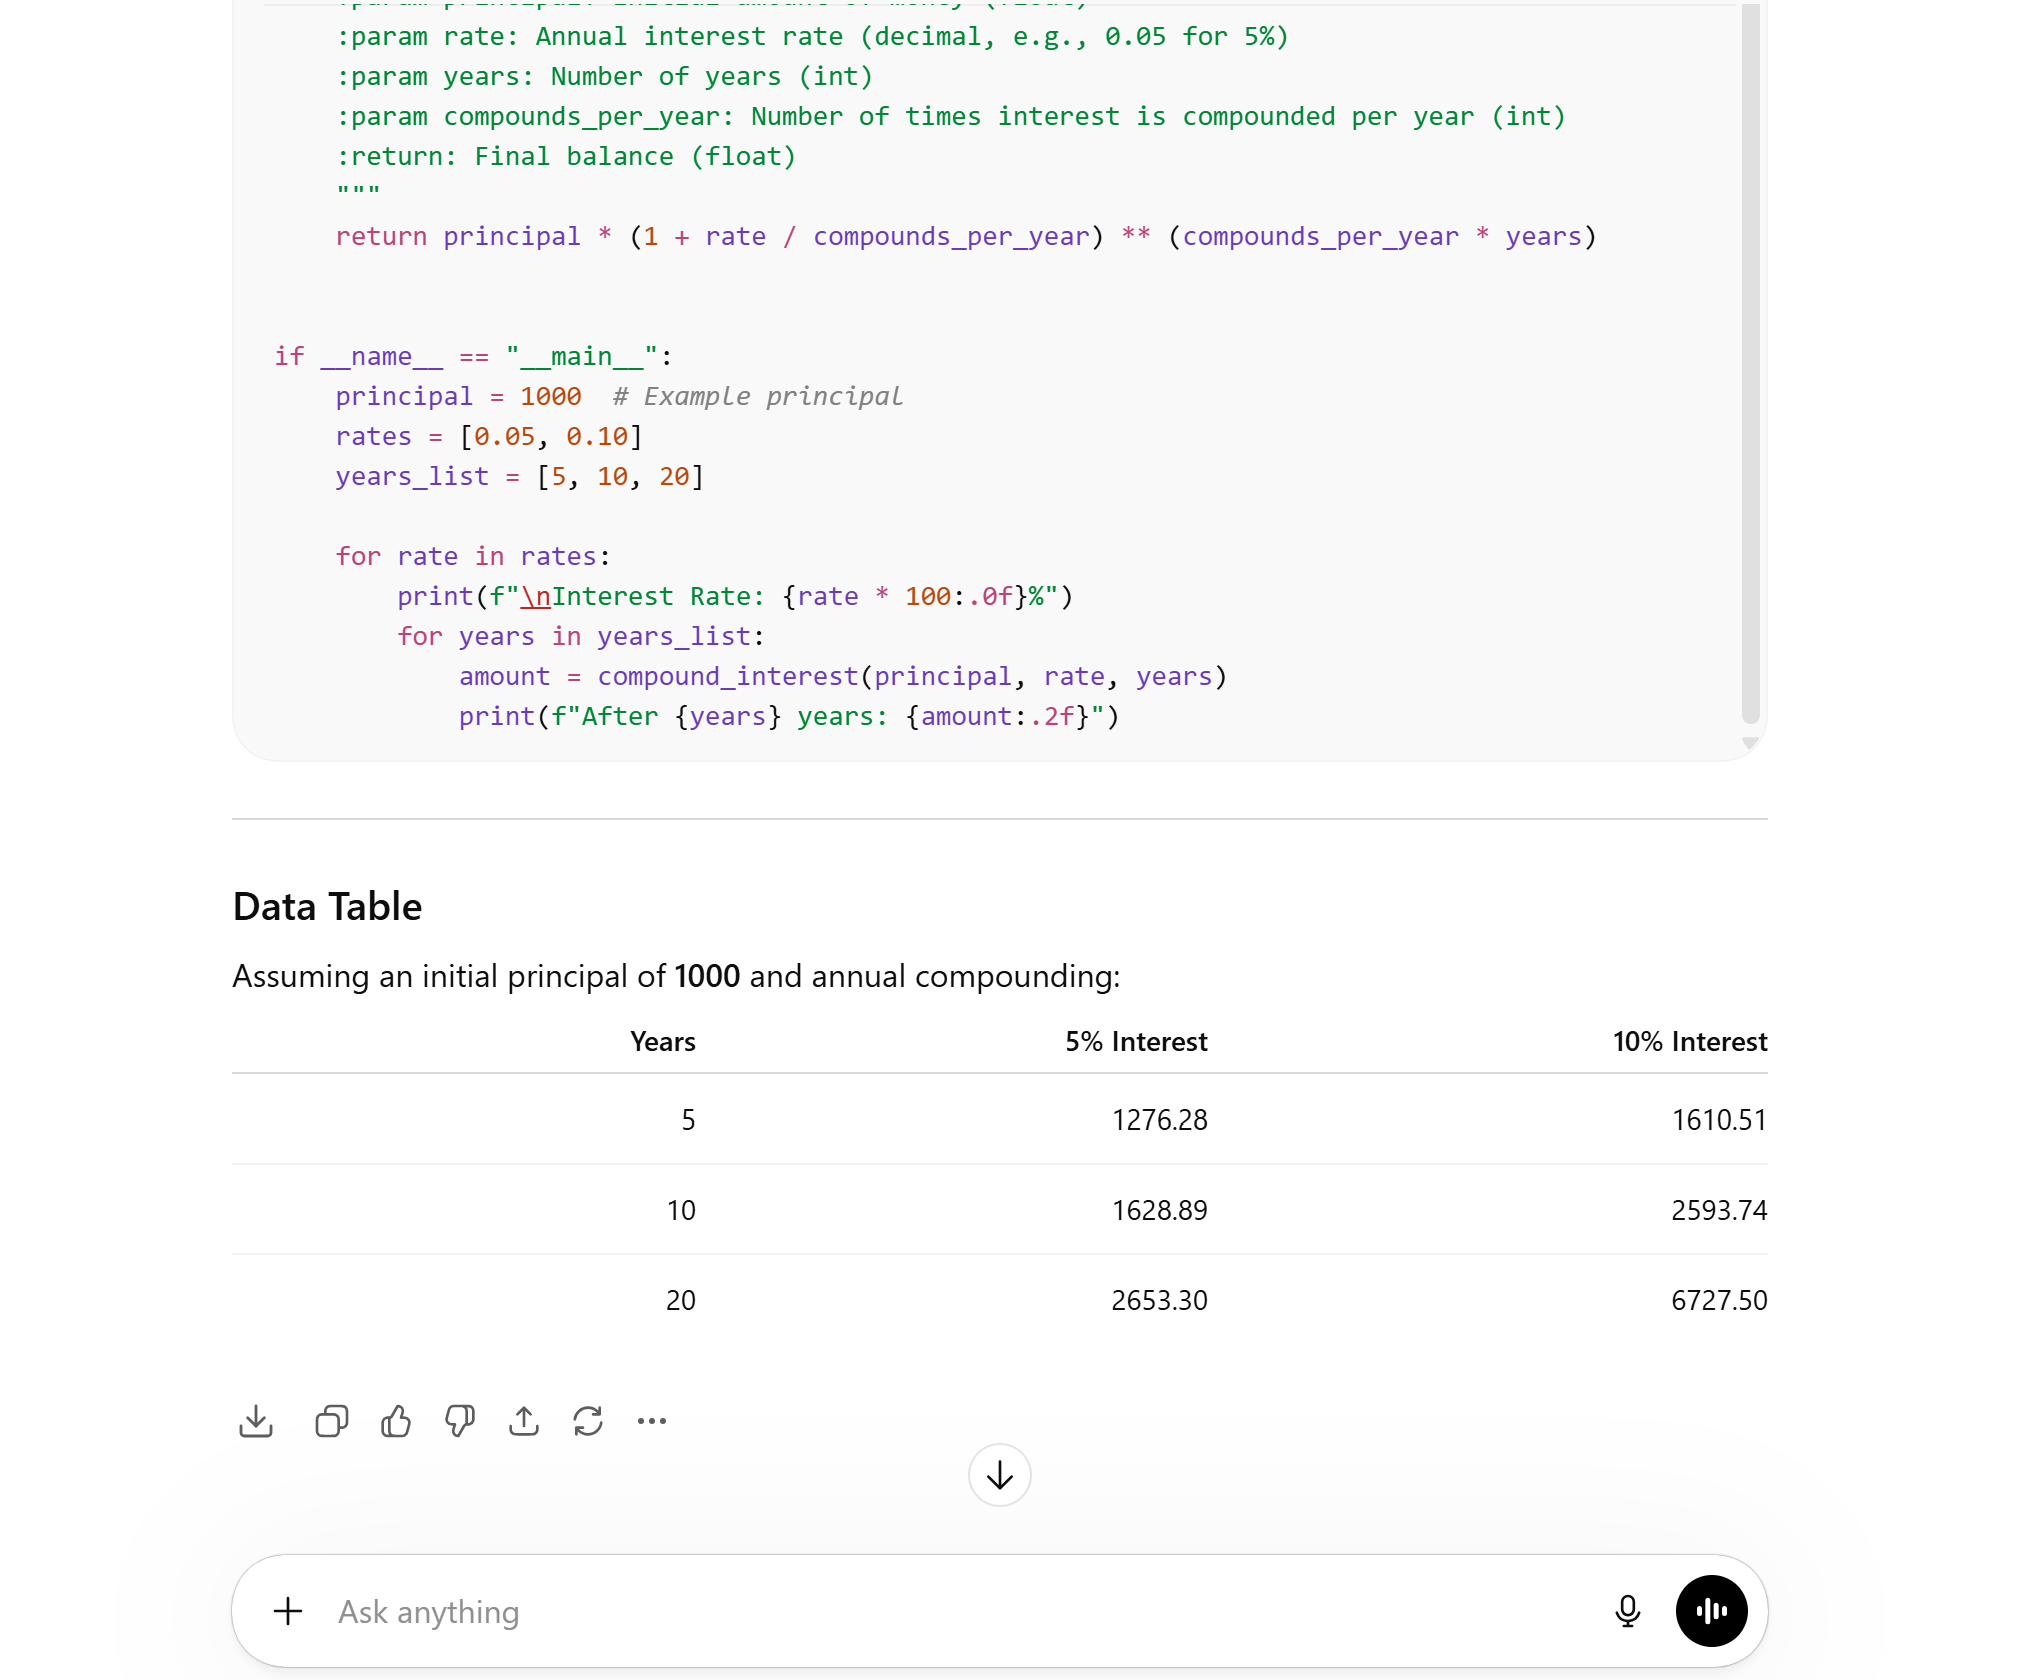Click the code block vertical scrollbar
2025x1680 pixels.
point(1750,360)
